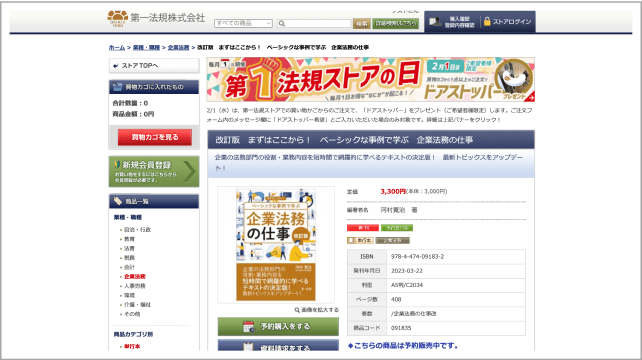Click the green reservation status badge
The width and height of the screenshot is (642, 360).
click(x=397, y=228)
